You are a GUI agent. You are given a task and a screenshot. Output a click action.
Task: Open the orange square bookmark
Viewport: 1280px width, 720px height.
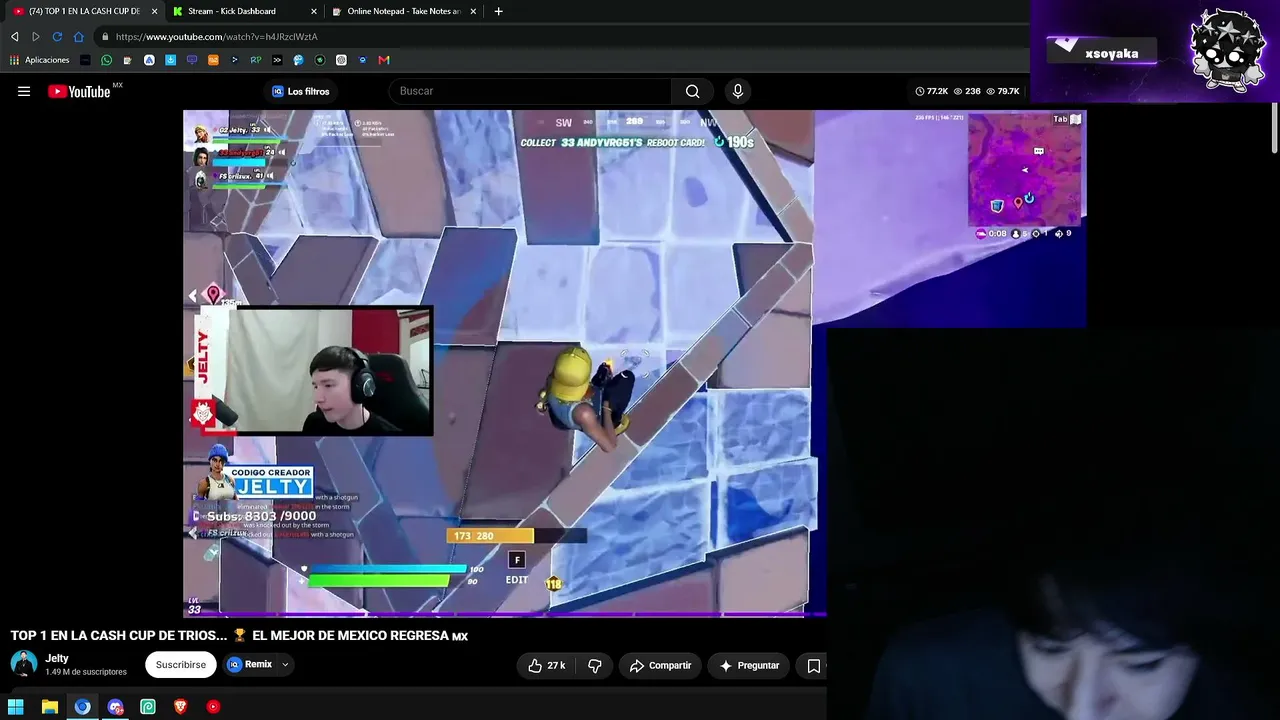point(213,60)
